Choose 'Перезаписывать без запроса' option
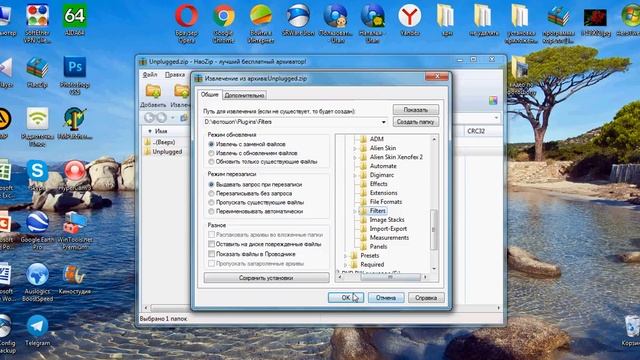 (211, 193)
